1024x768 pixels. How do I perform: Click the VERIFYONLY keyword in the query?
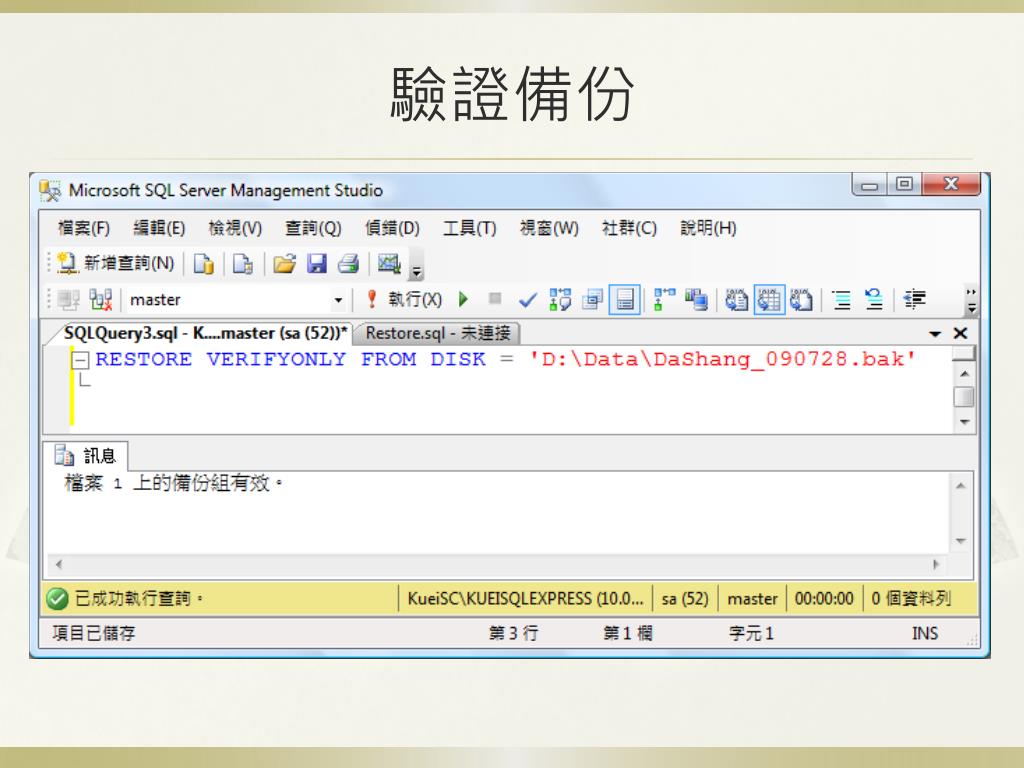(x=276, y=359)
